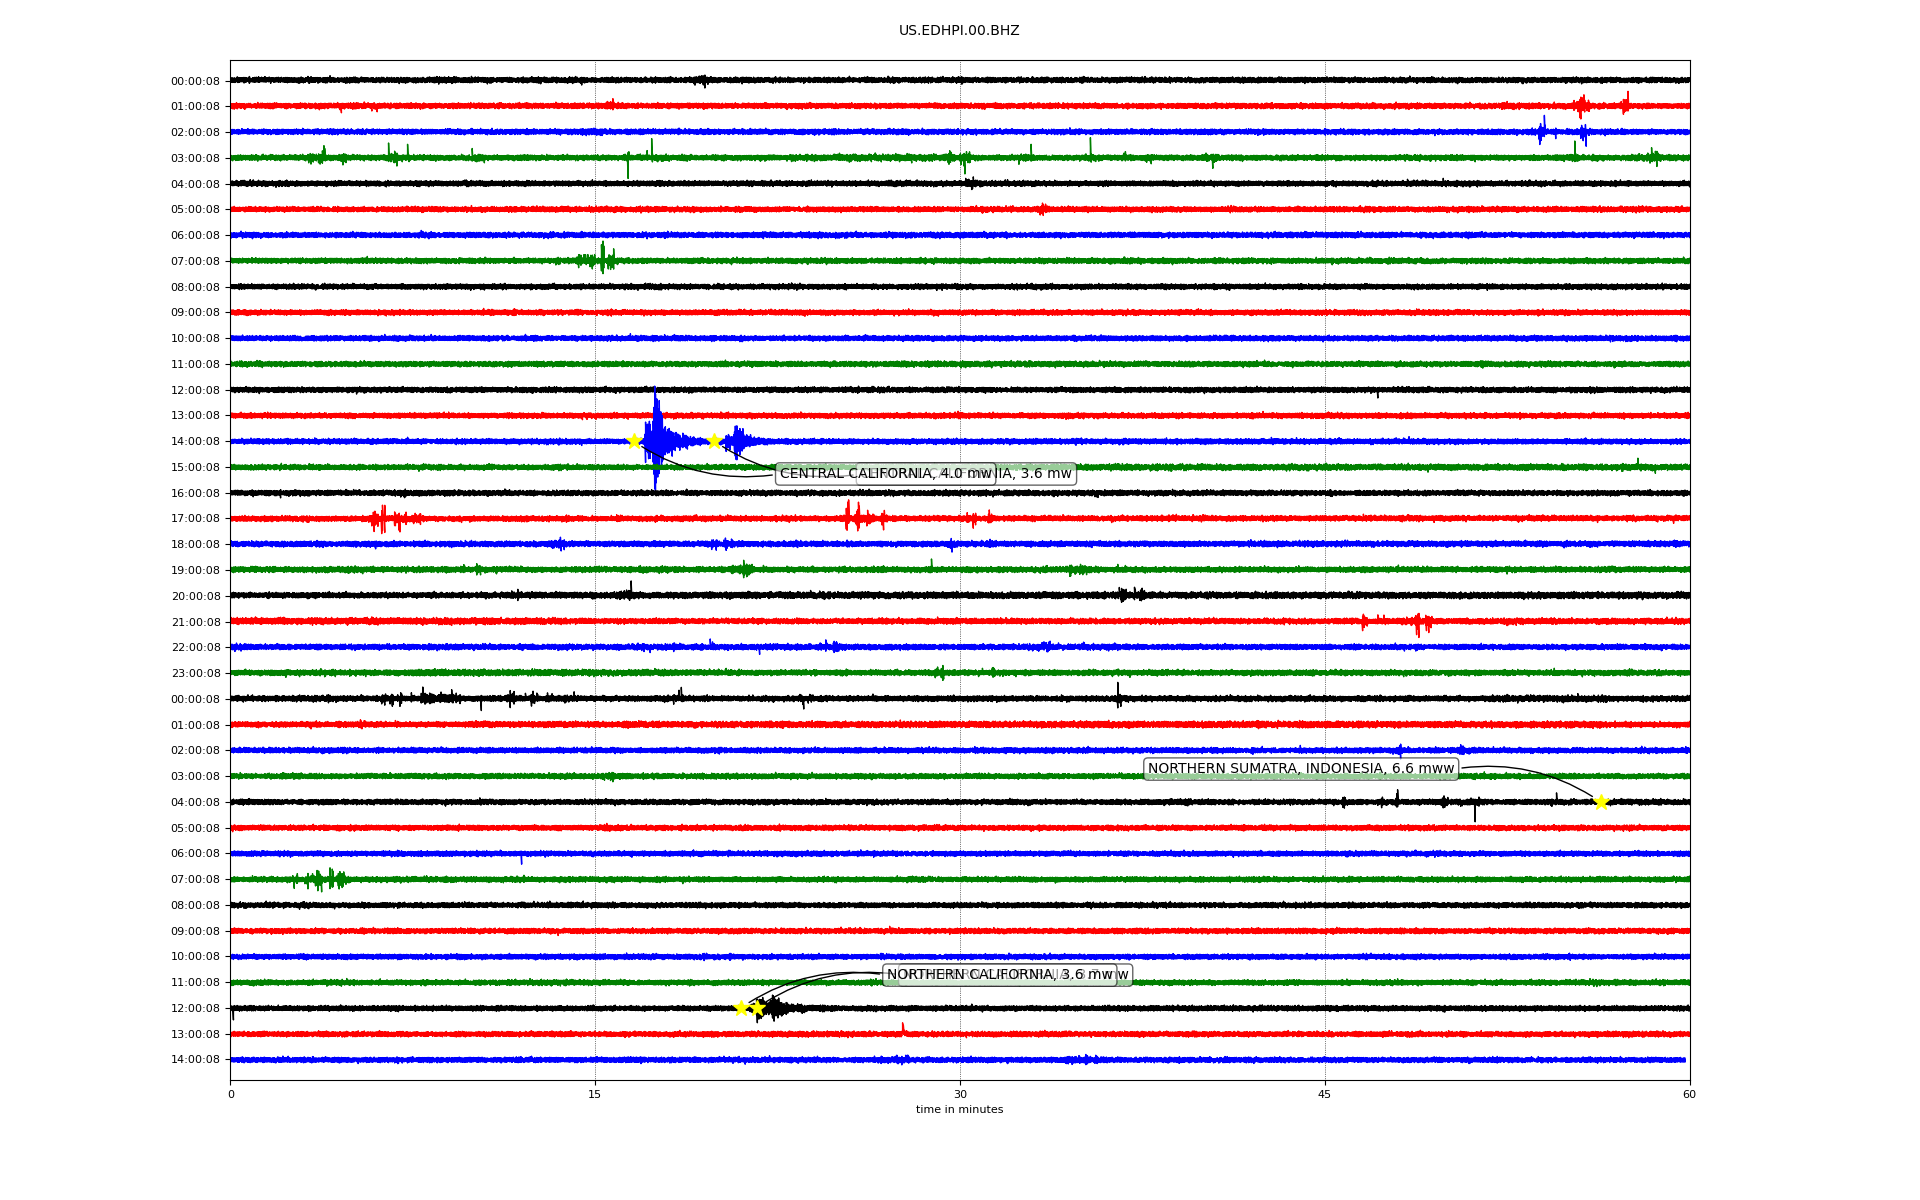
Task: Click the right yellow star on blue 14:00:08 trace
Action: coord(714,441)
